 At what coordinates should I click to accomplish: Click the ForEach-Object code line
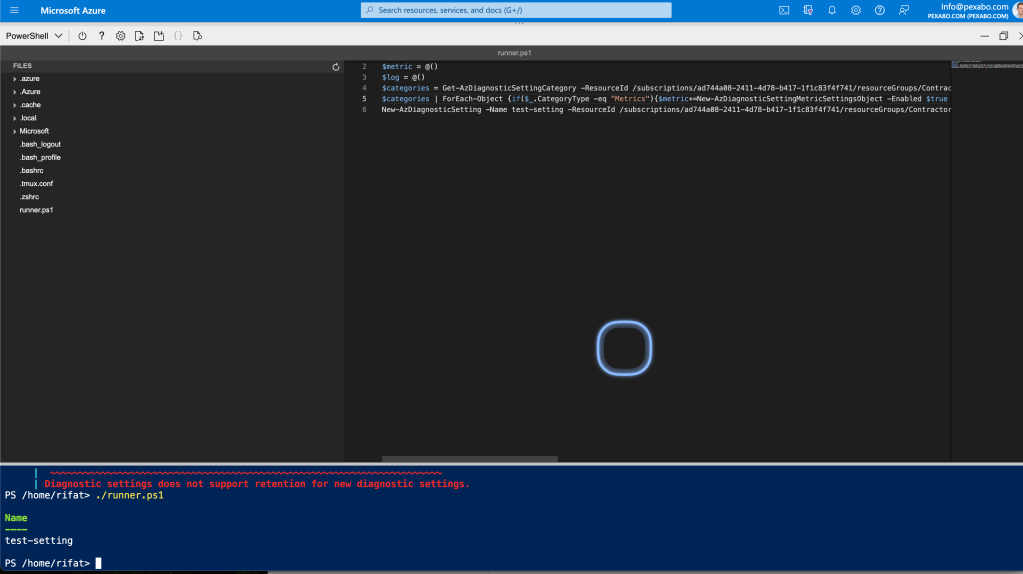(x=665, y=99)
